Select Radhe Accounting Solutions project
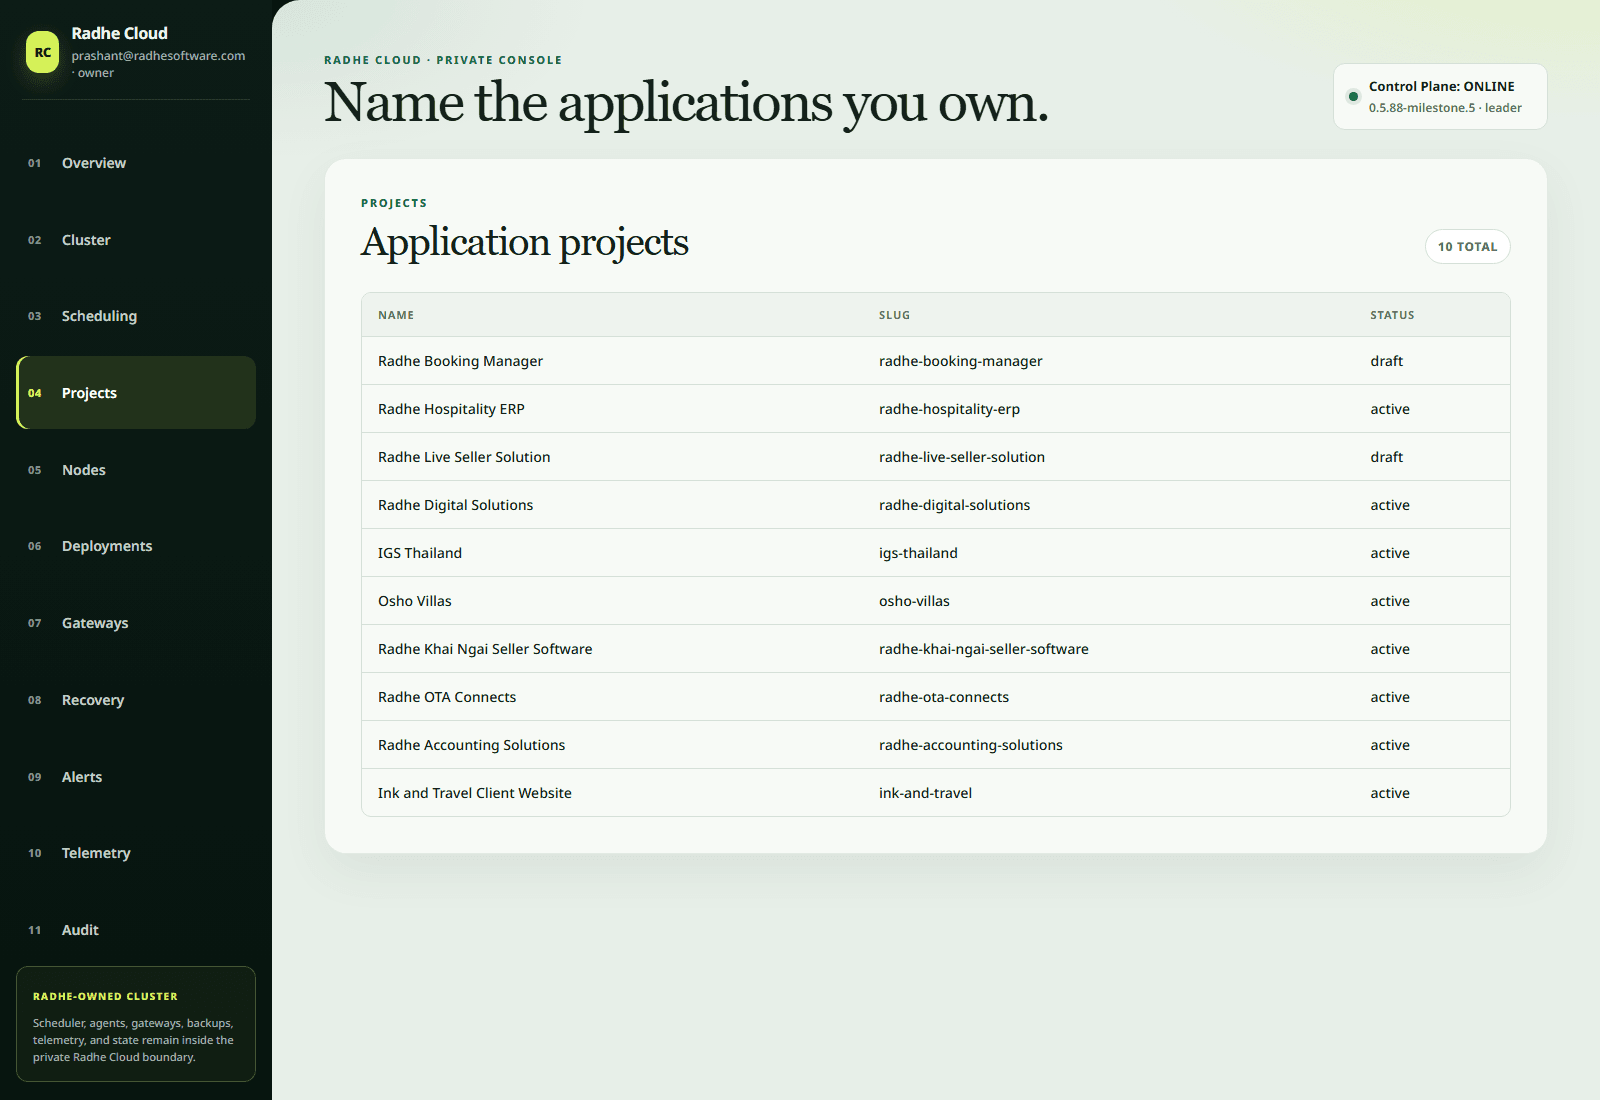1600x1100 pixels. pos(471,745)
